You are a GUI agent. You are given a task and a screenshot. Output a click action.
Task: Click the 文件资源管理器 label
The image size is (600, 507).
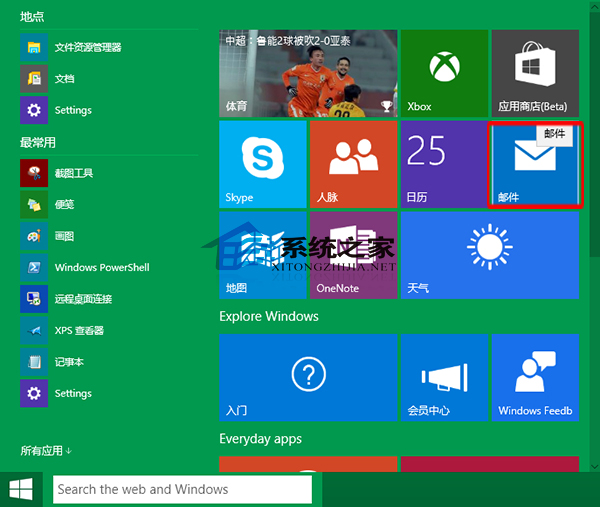[88, 47]
